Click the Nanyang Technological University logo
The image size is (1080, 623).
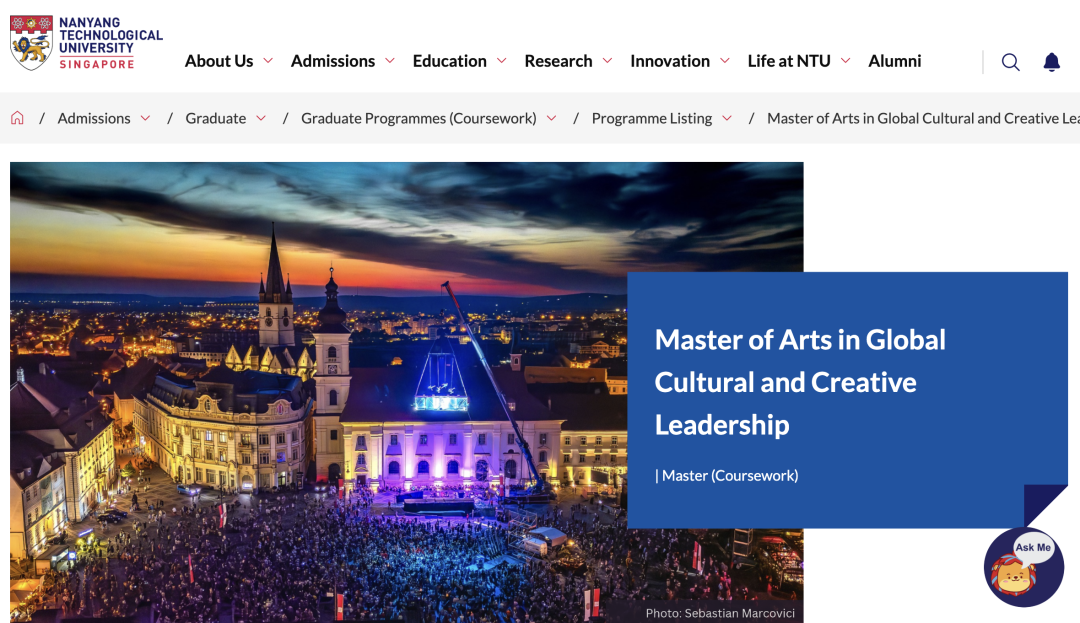(x=86, y=43)
